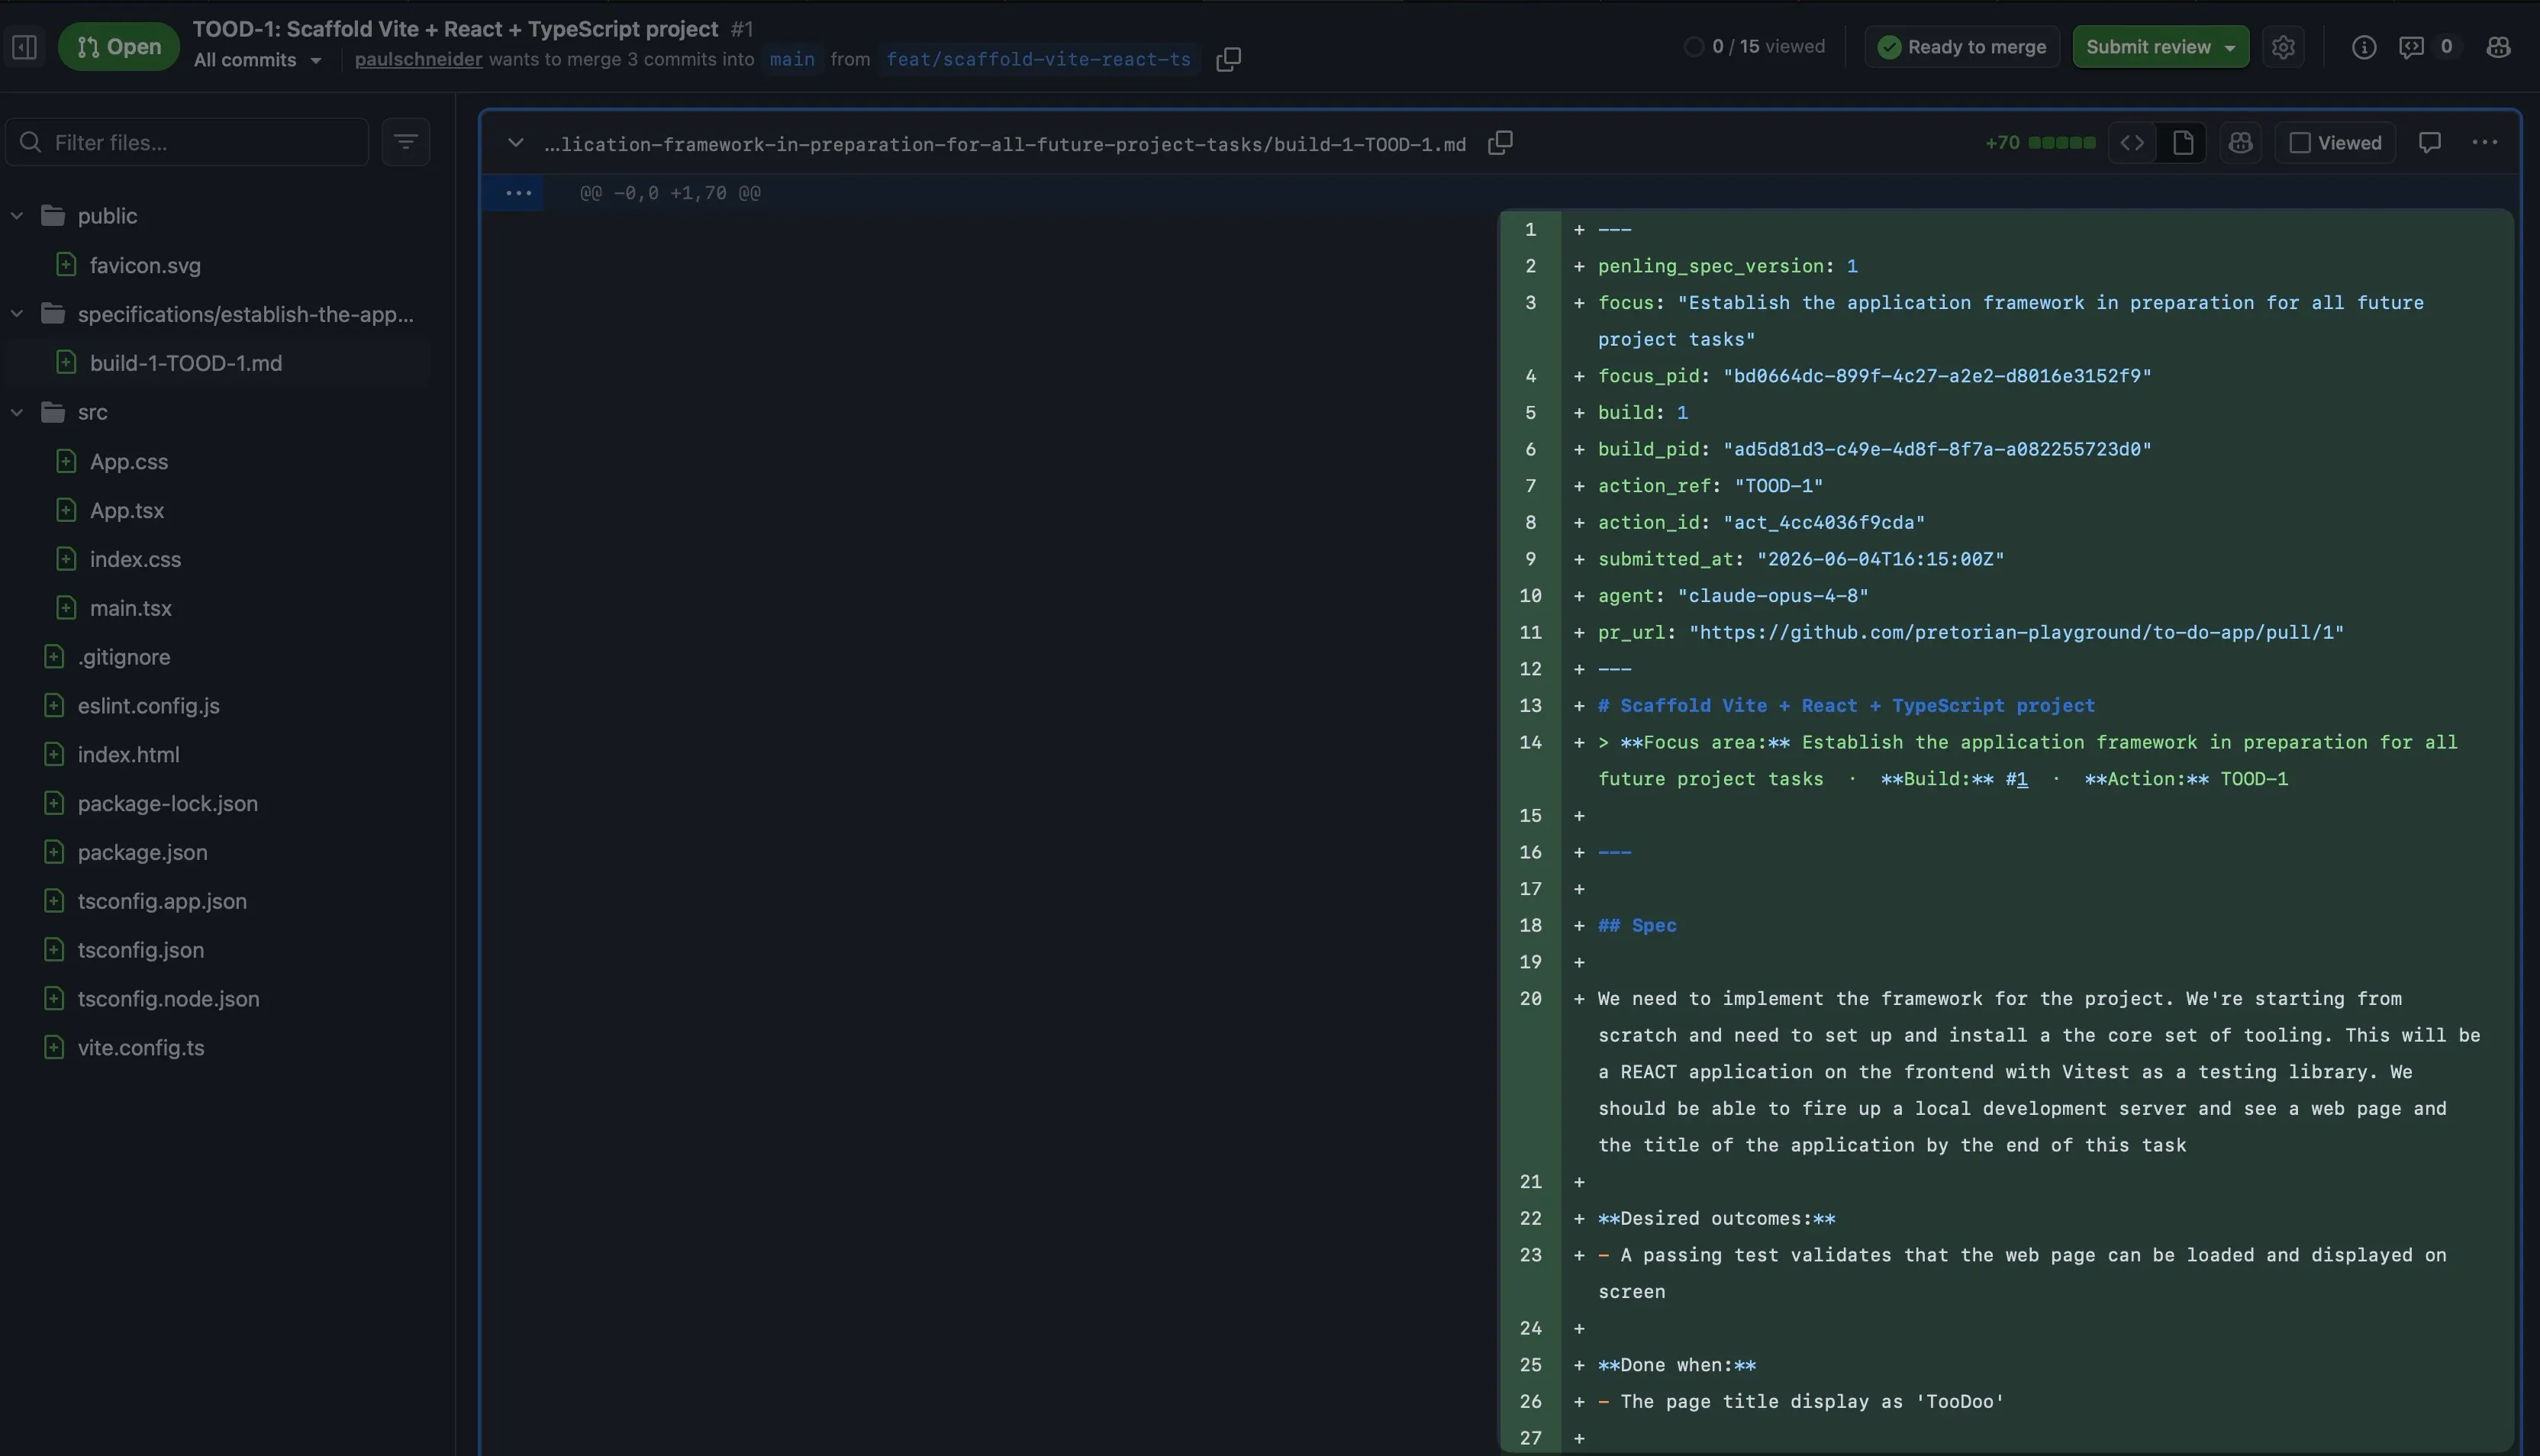Open the Copilot icon in the header
The image size is (2540, 1456).
tap(2498, 47)
